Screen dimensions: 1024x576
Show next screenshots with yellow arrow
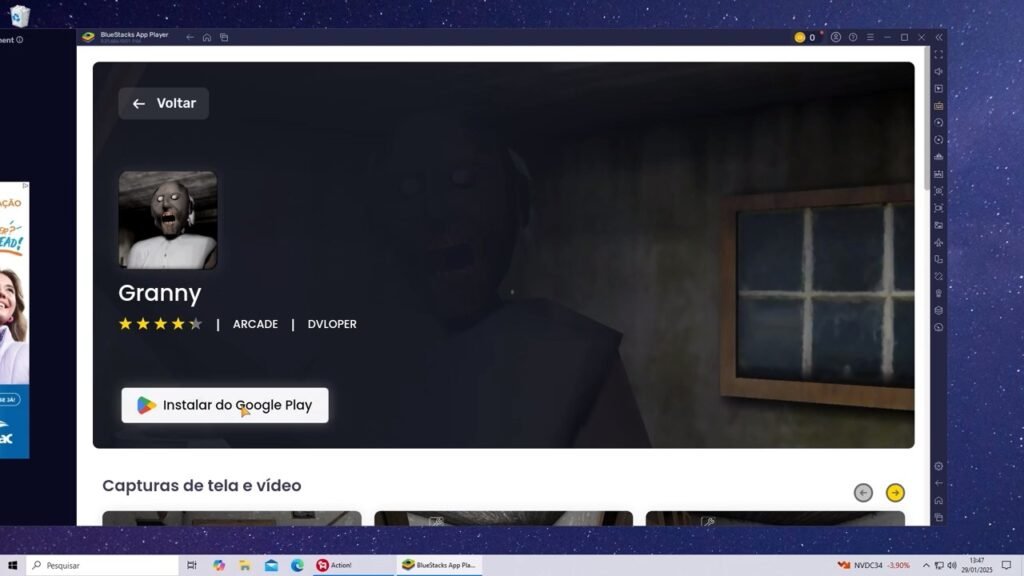click(895, 492)
